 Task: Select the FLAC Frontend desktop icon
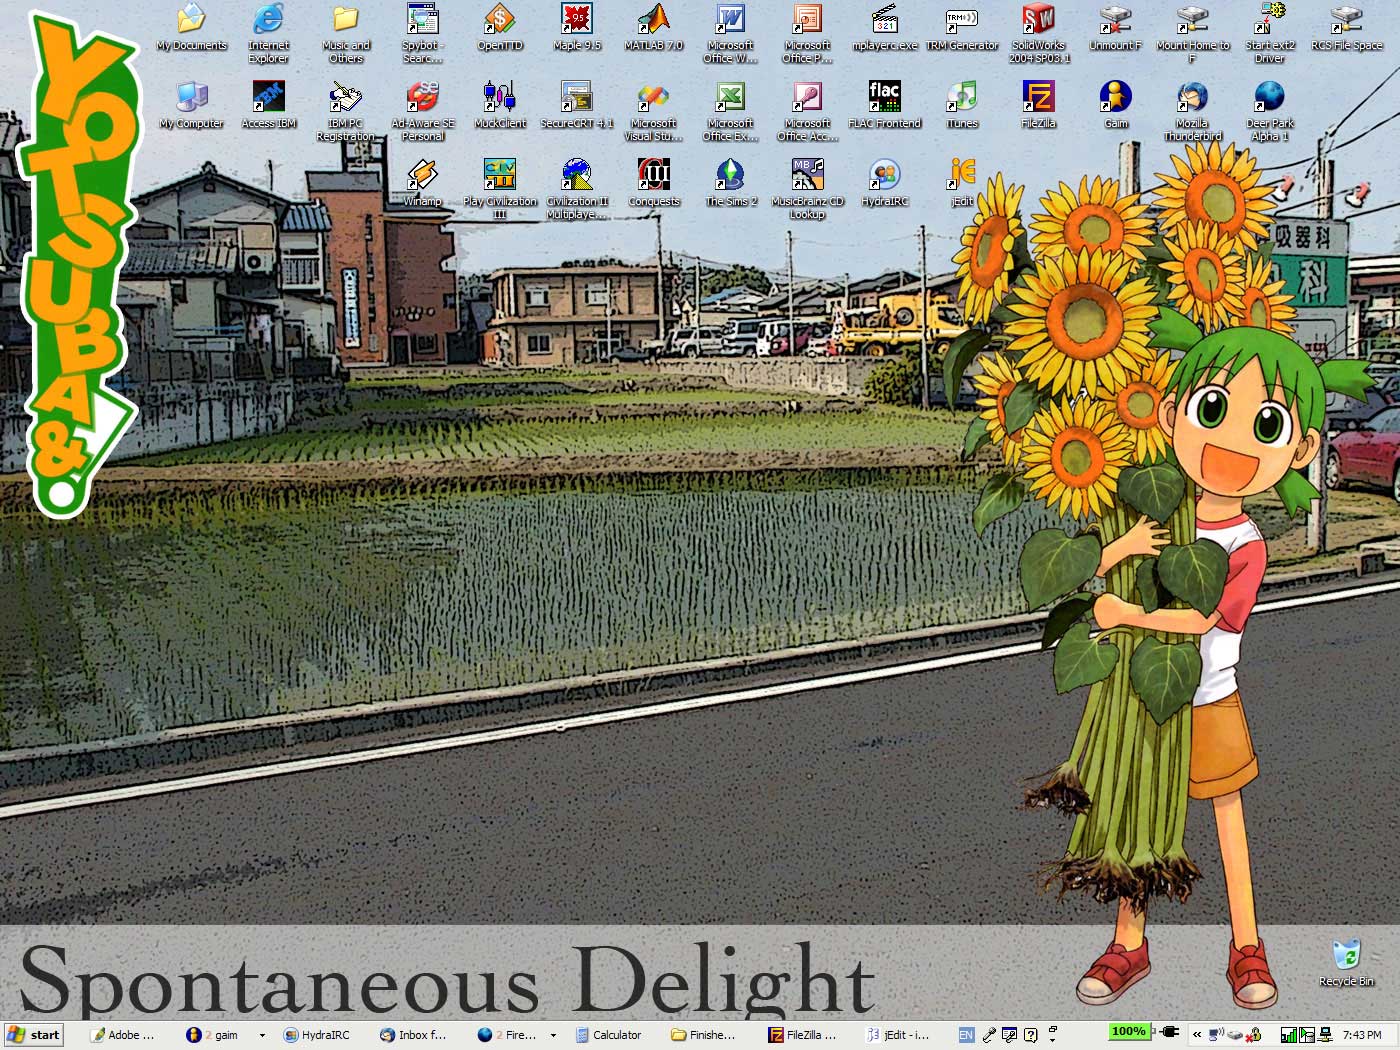point(884,105)
